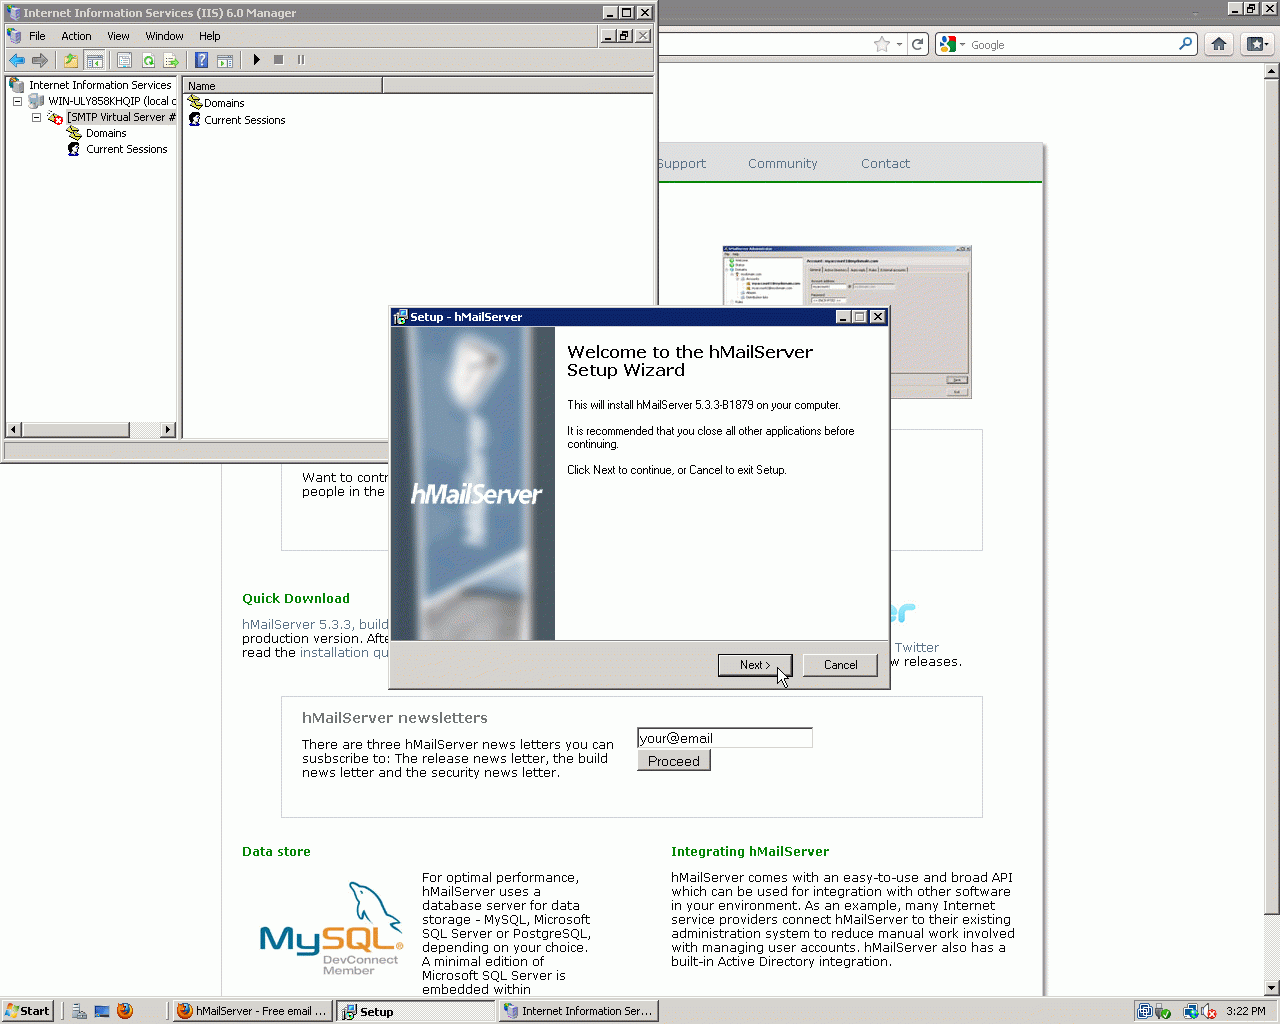Toggle the Show/Hide Console Tree icon
The height and width of the screenshot is (1024, 1280).
pyautogui.click(x=94, y=60)
